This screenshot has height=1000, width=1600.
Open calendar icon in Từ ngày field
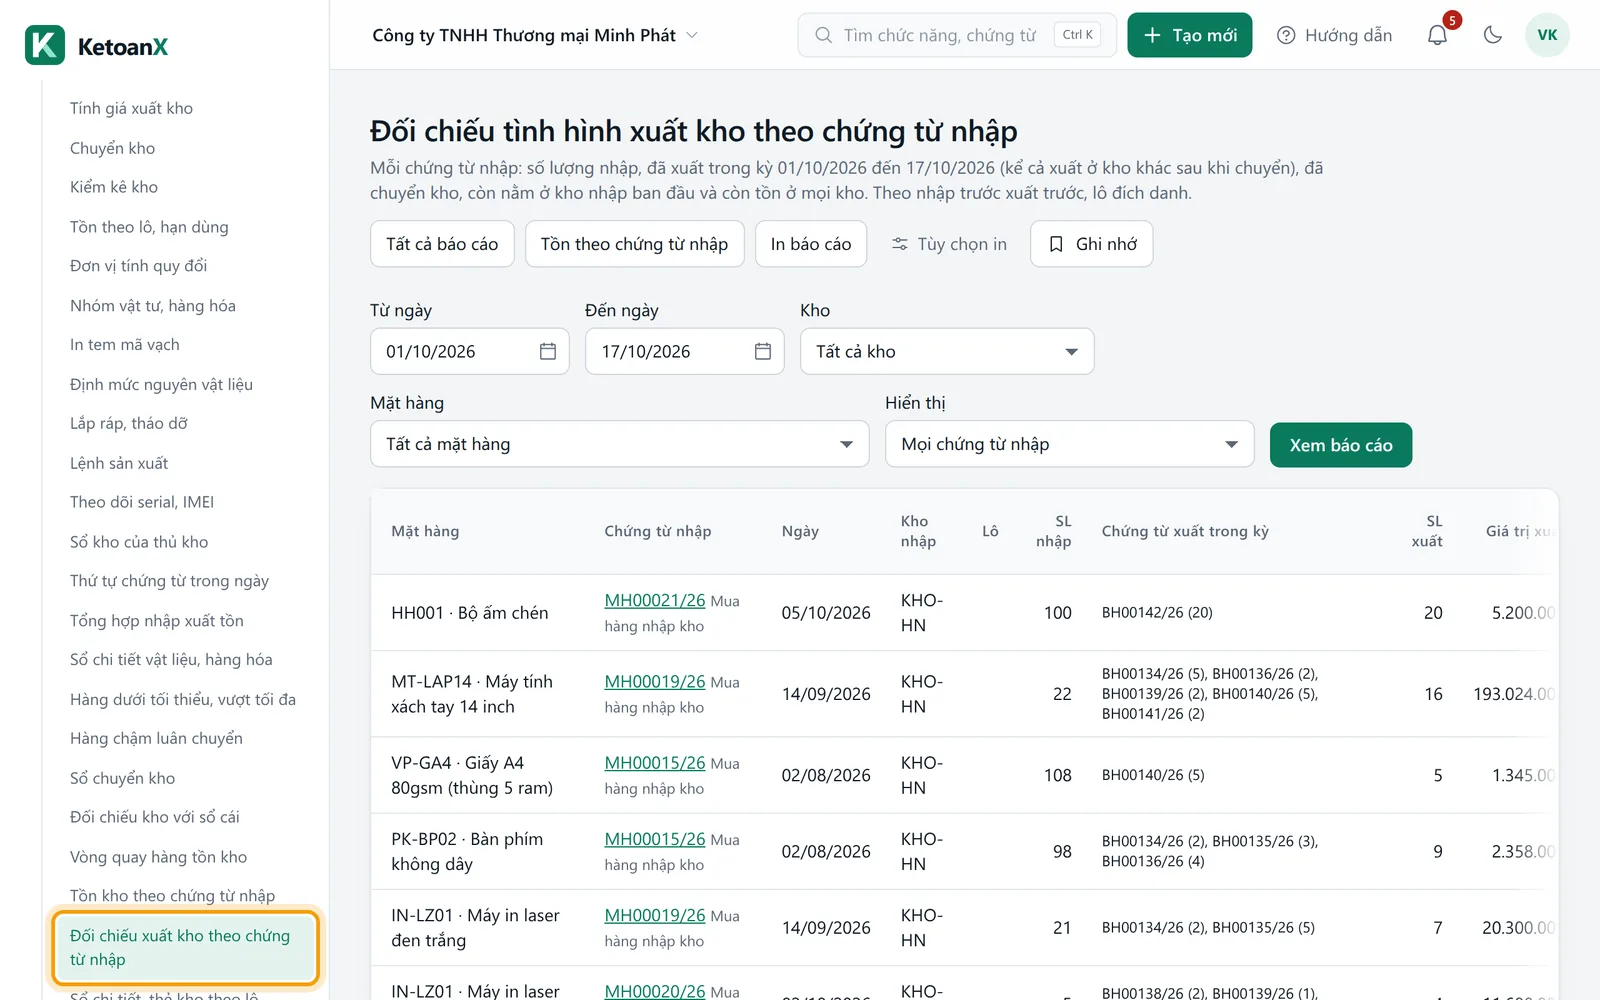coord(548,351)
